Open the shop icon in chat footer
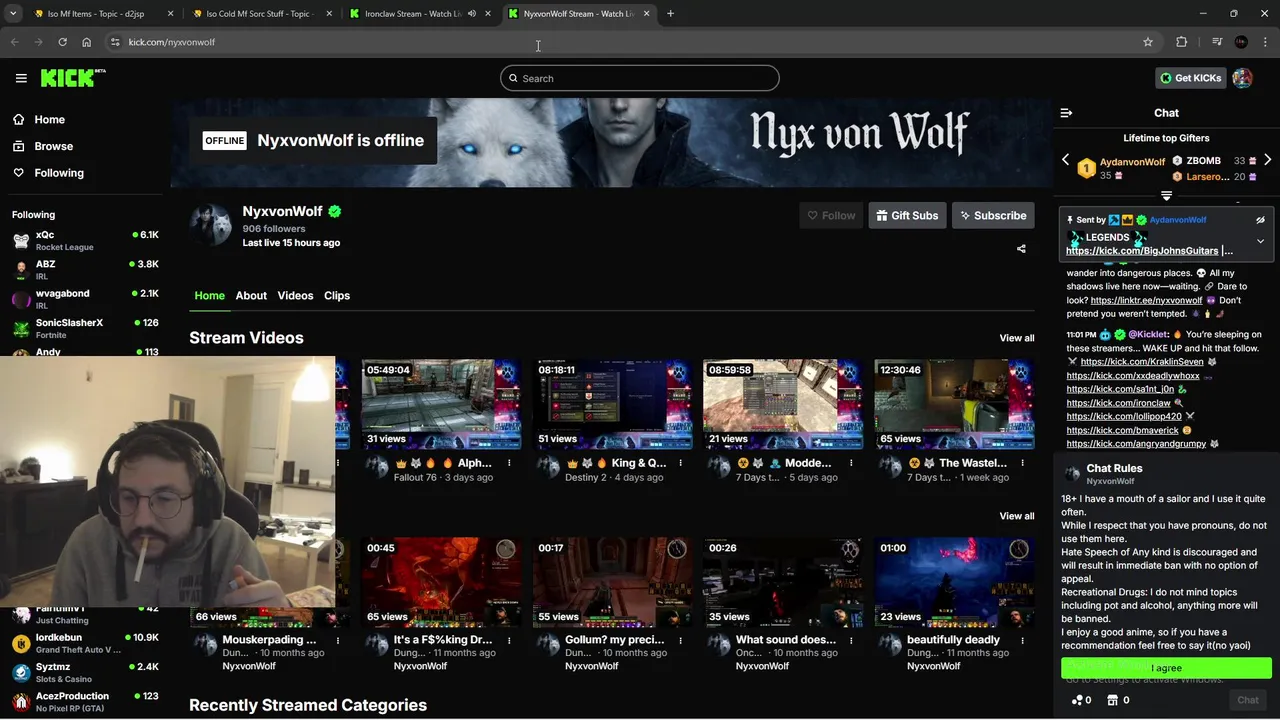The width and height of the screenshot is (1280, 720). tap(1118, 700)
